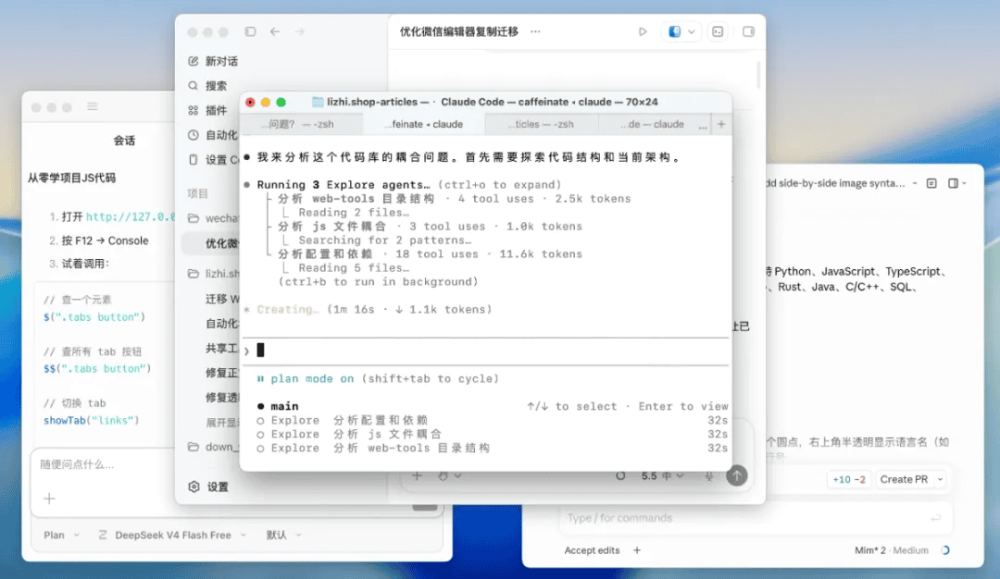The image size is (1000, 579).
Task: Go back with the left arrow
Action: coord(275,31)
